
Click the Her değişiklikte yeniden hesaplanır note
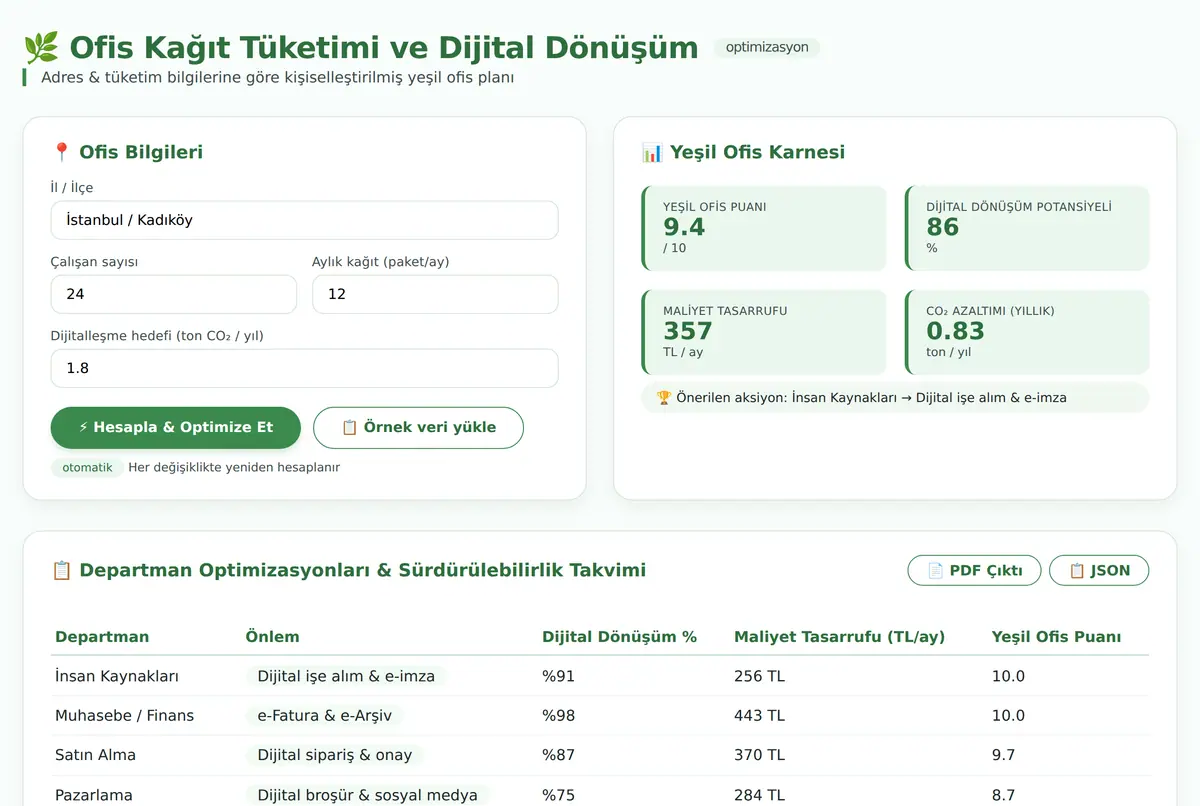point(234,467)
